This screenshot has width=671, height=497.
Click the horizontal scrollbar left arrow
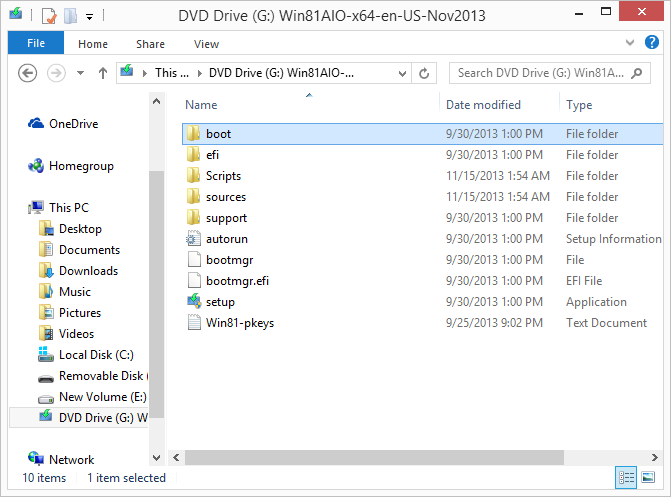coord(176,458)
